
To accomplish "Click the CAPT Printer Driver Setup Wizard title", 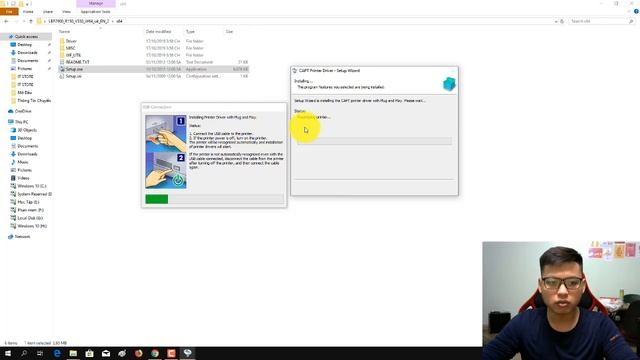I will 329,71.
